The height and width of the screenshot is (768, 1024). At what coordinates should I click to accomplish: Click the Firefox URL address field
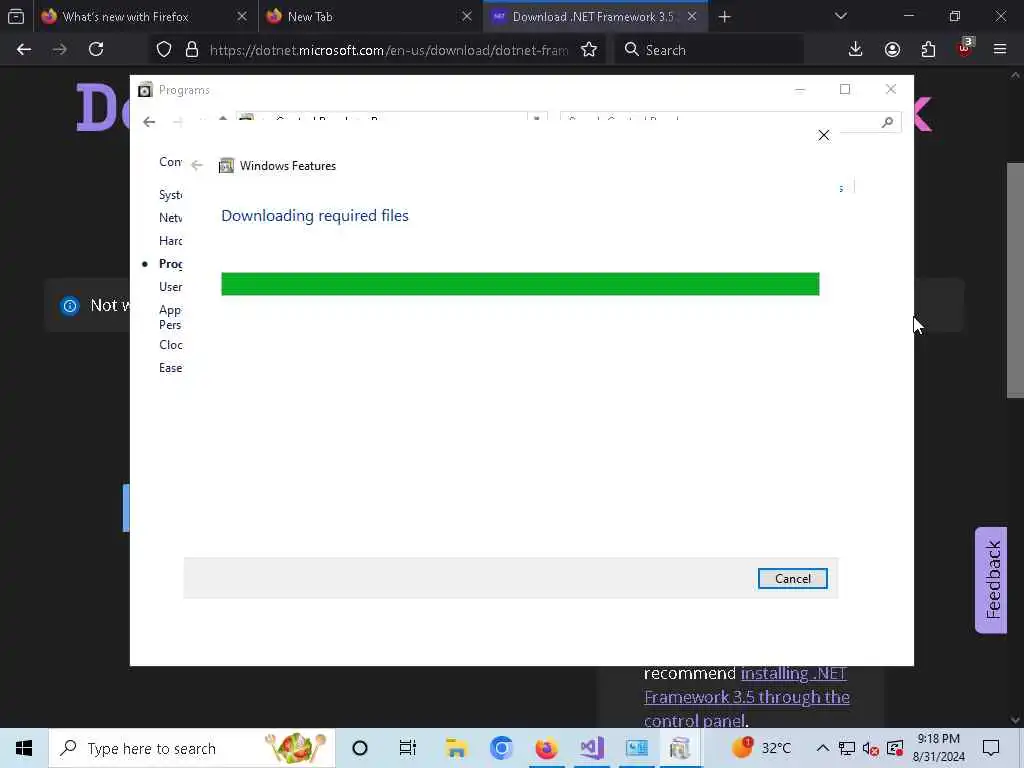pyautogui.click(x=389, y=50)
